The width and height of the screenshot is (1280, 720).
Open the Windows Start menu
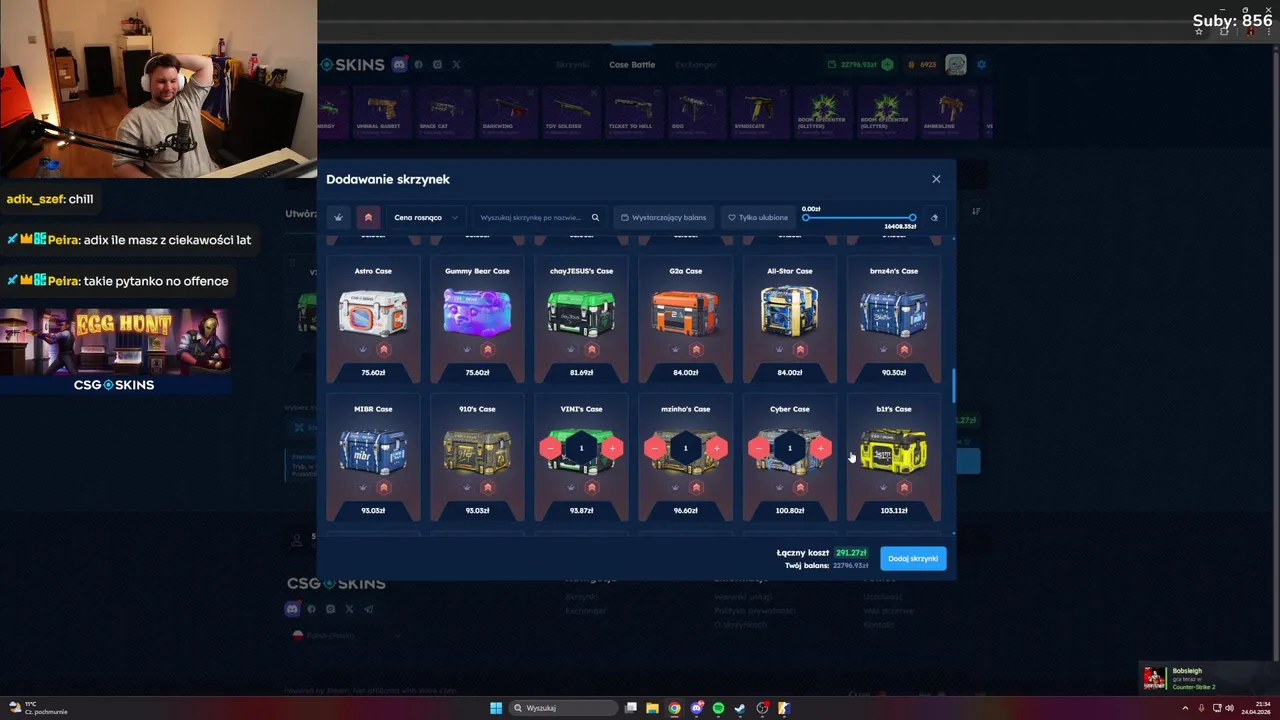496,708
